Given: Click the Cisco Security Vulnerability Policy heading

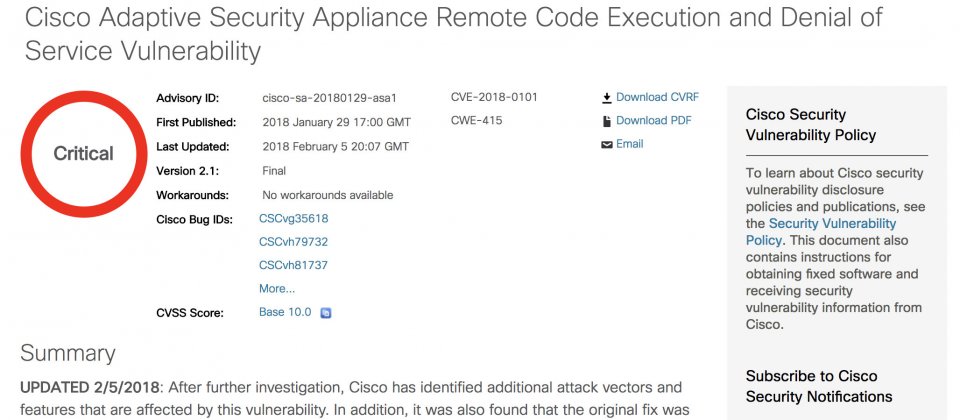Looking at the screenshot, I should pyautogui.click(x=811, y=125).
